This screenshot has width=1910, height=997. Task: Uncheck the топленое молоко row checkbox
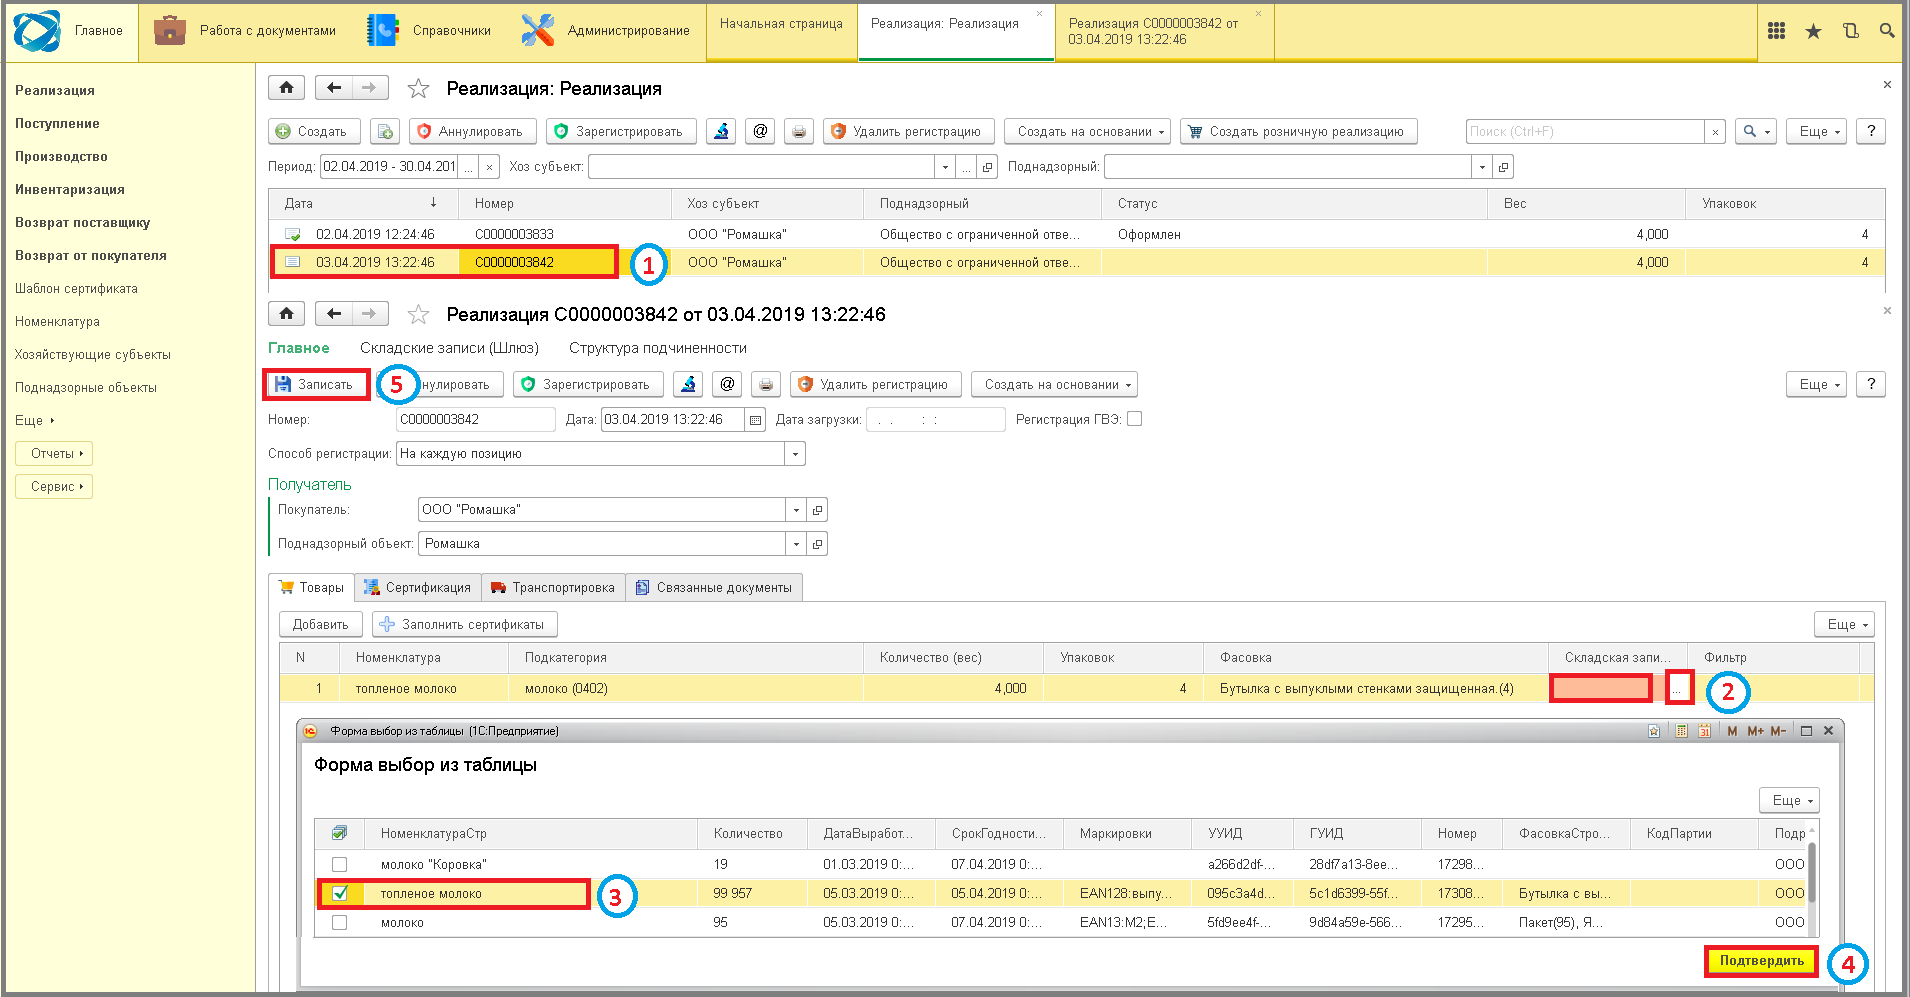pyautogui.click(x=339, y=893)
